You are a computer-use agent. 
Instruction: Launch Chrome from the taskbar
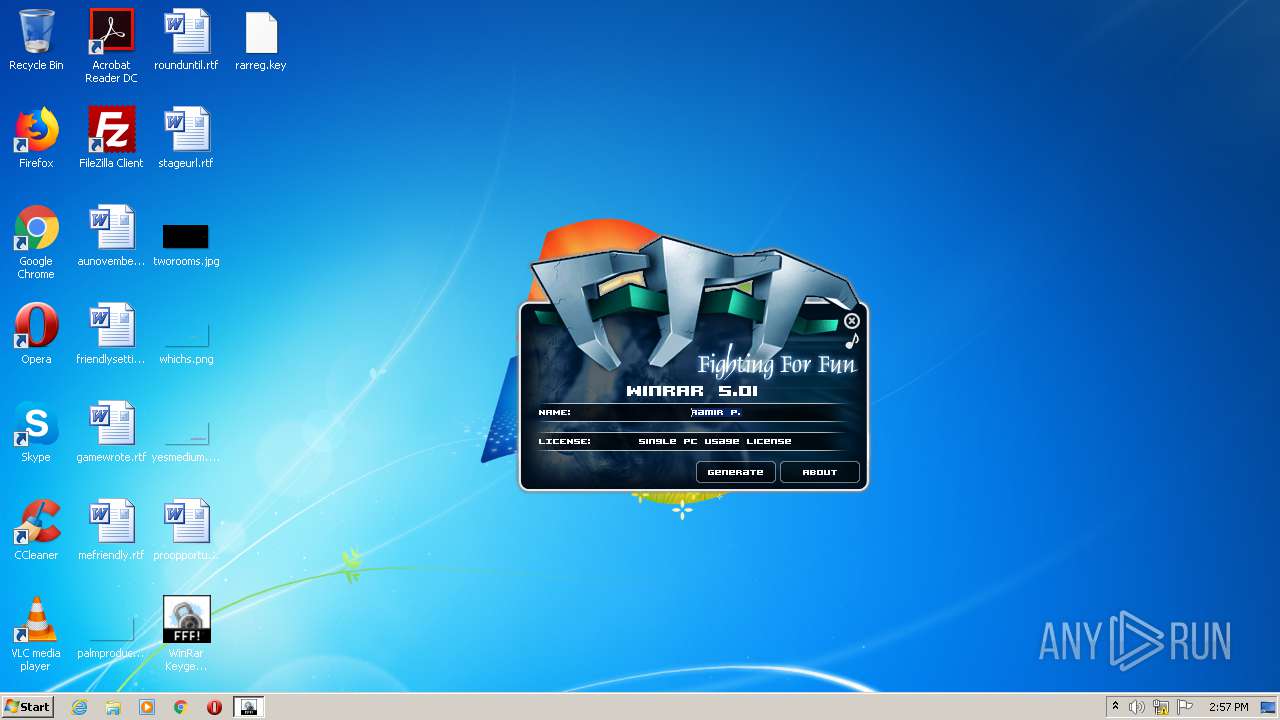click(181, 707)
